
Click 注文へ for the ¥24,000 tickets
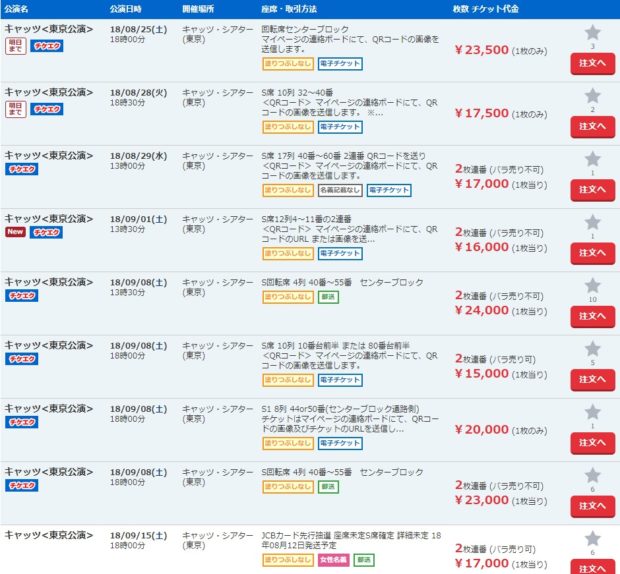[592, 316]
